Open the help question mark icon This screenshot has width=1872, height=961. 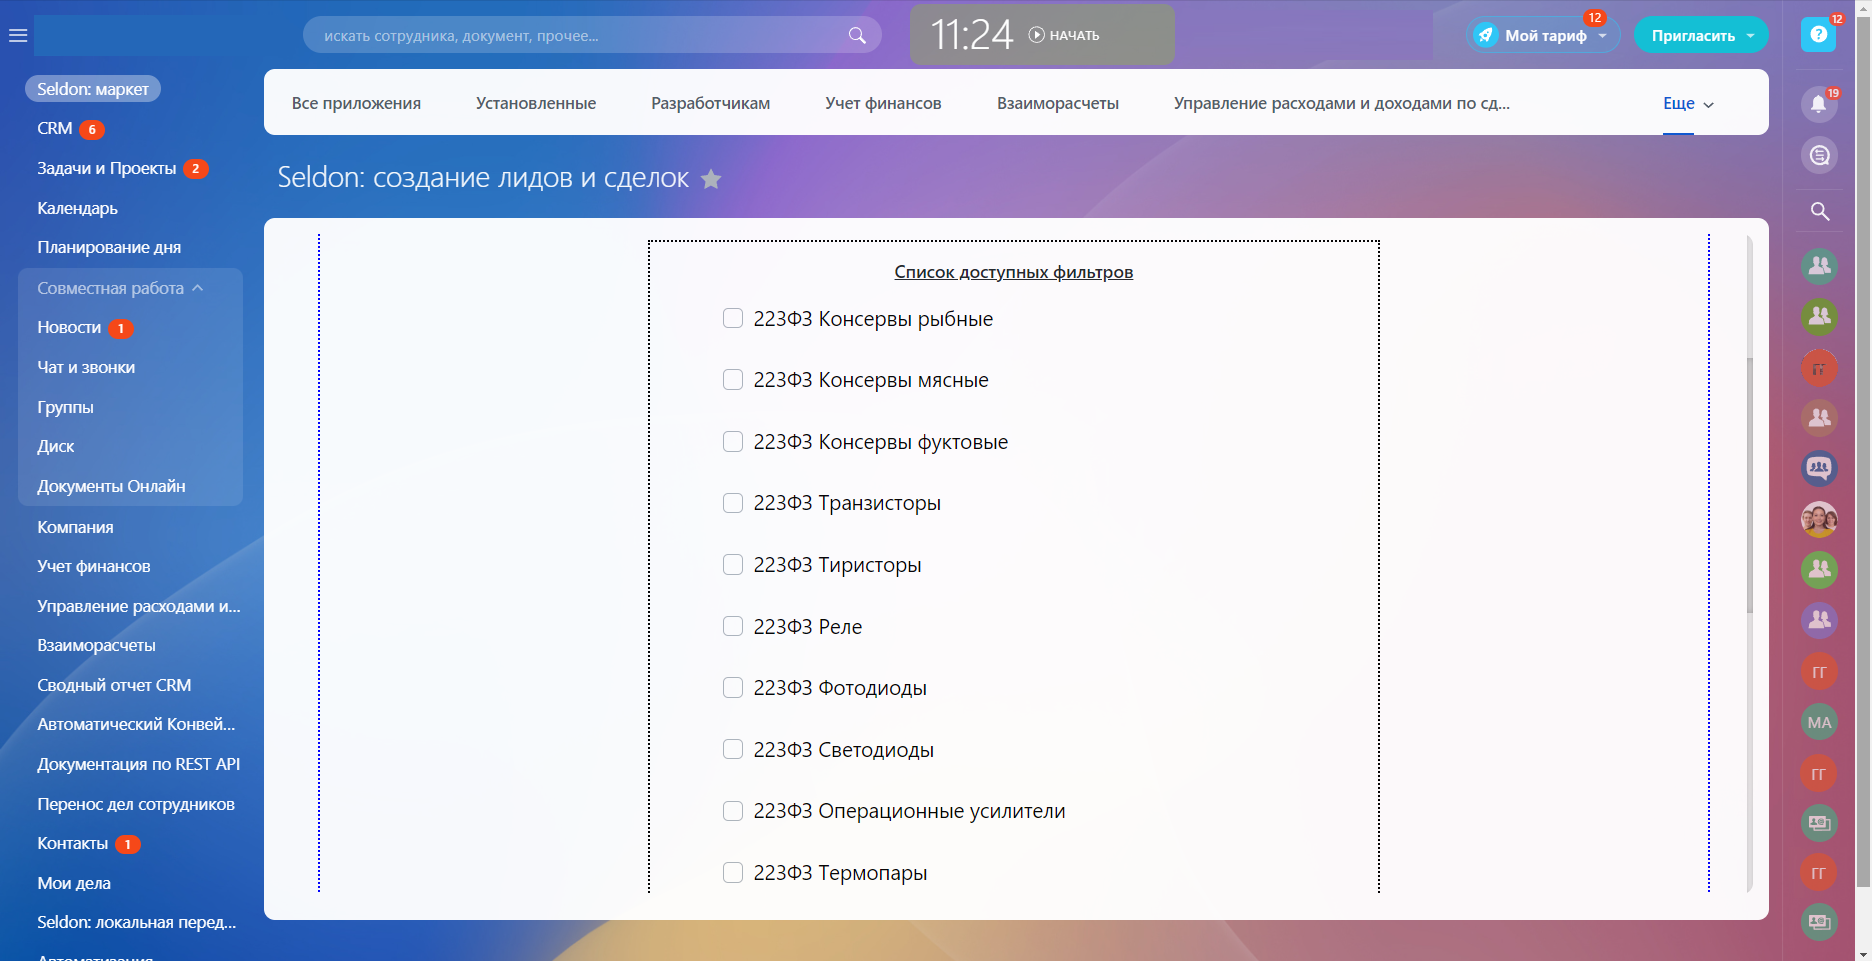click(x=1818, y=35)
